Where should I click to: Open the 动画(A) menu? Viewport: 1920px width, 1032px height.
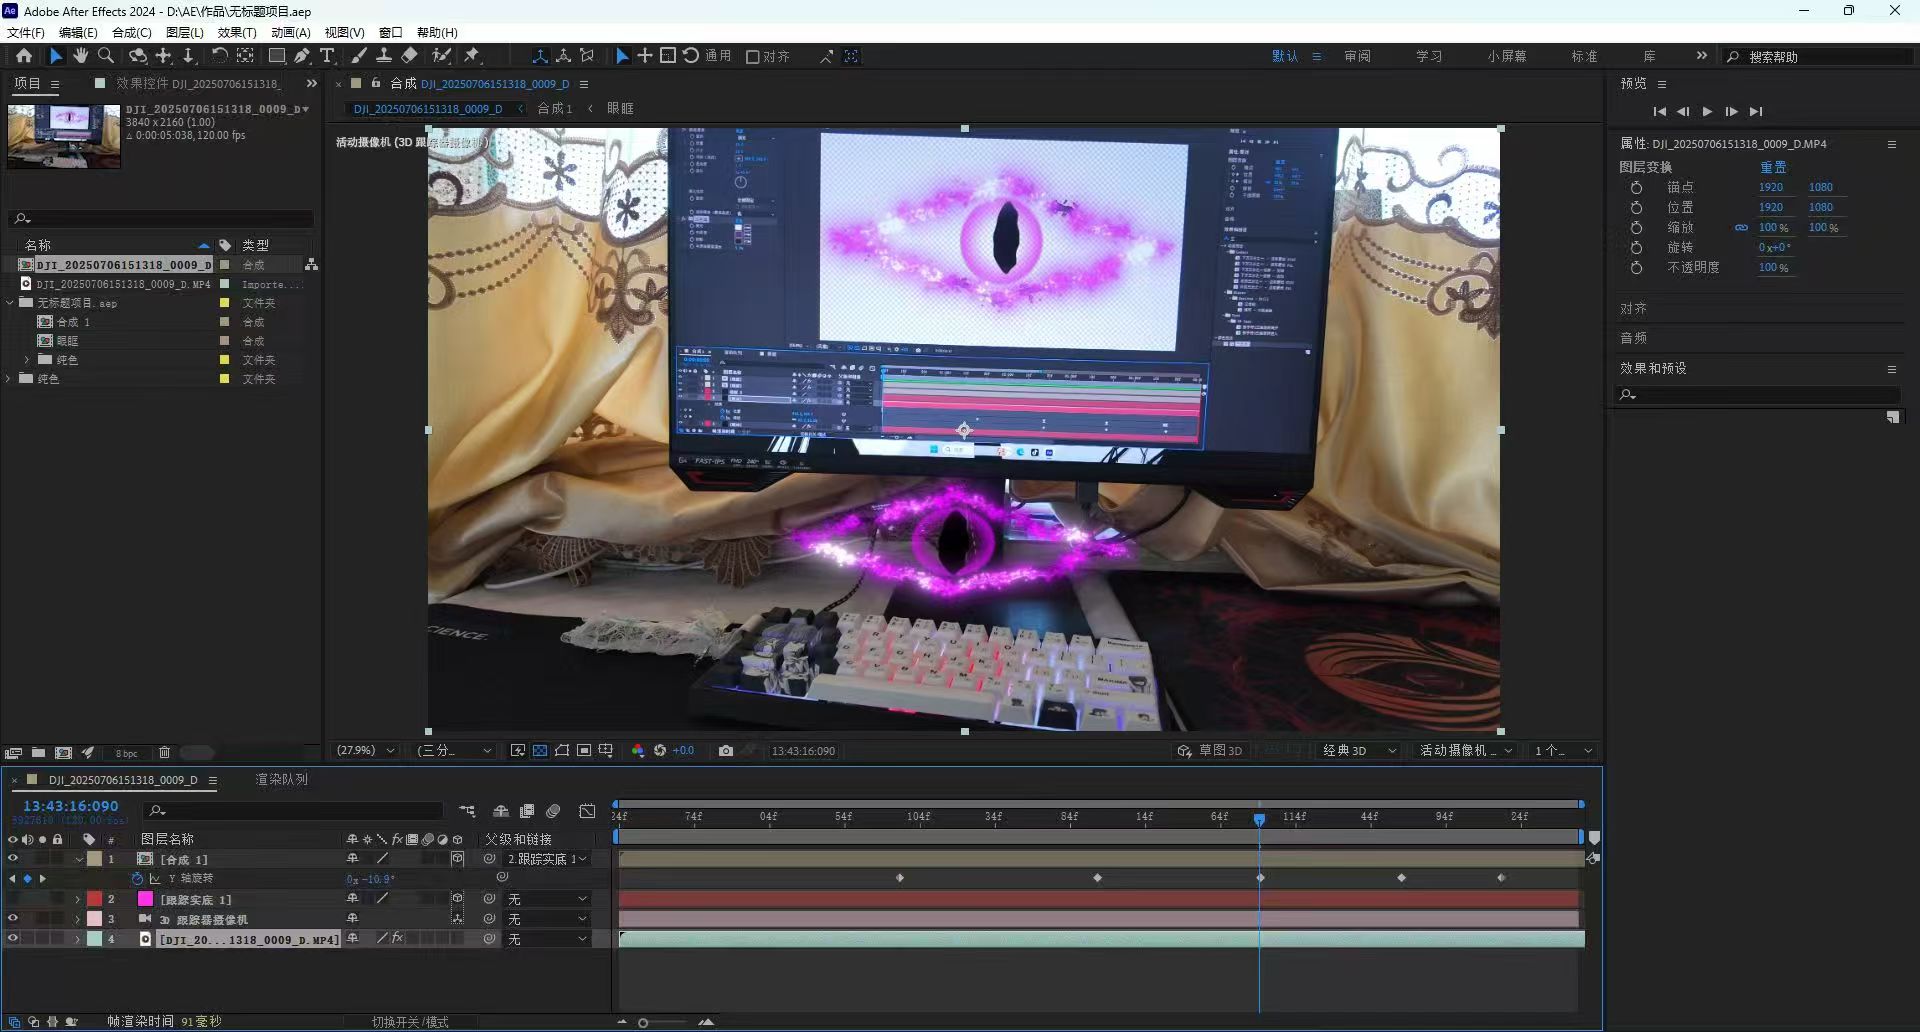point(291,33)
